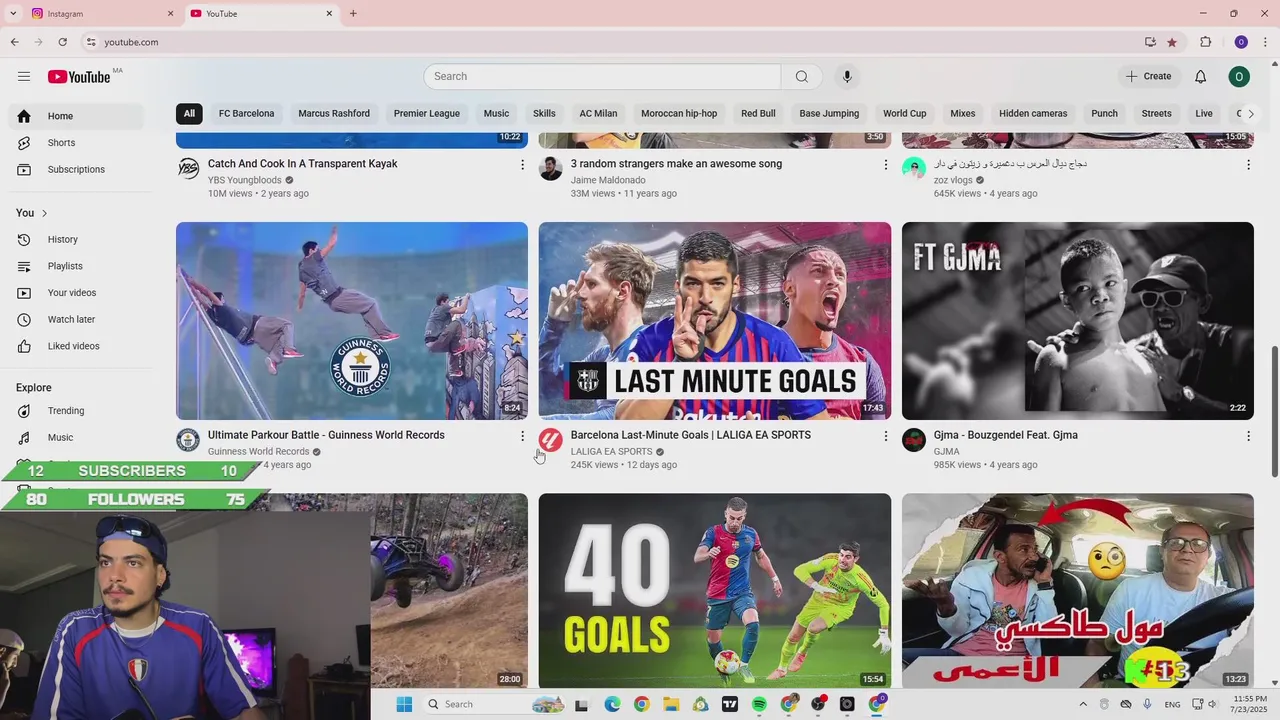Open the browser extensions puzzle icon

pyautogui.click(x=1205, y=42)
